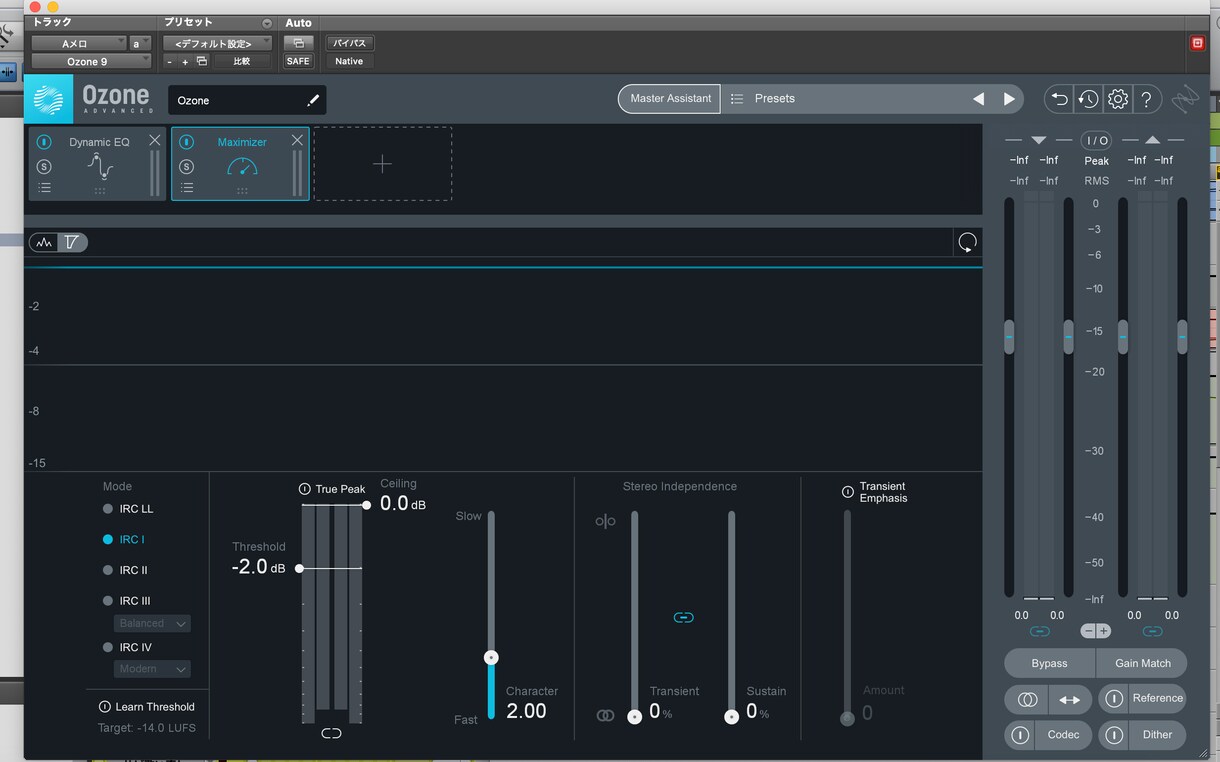Select the IRC LL mode

click(x=108, y=509)
